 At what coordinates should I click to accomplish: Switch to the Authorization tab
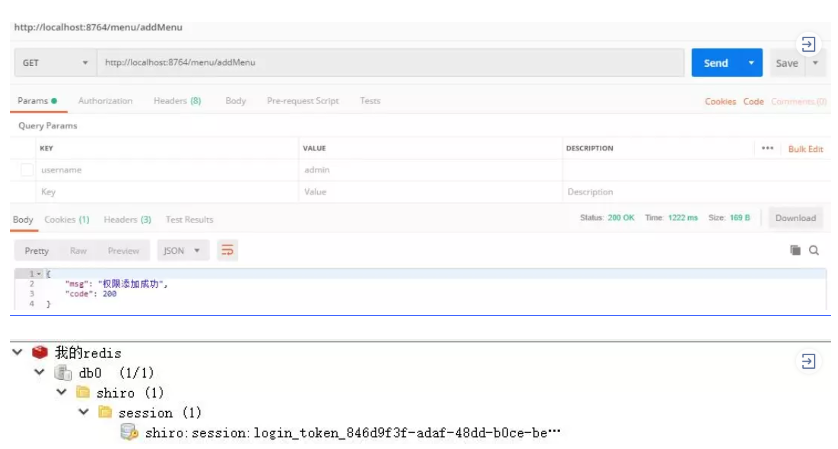[x=105, y=101]
